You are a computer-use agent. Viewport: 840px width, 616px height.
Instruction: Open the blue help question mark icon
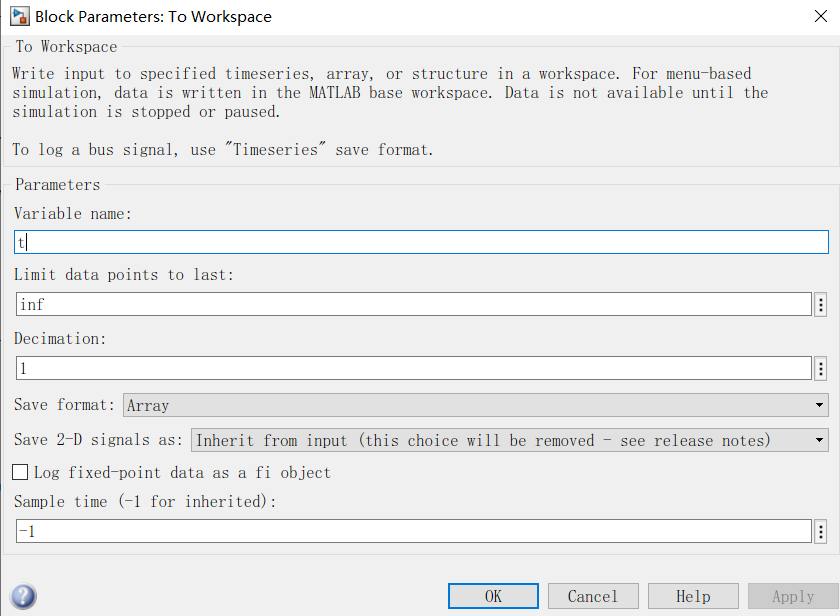coord(23,596)
